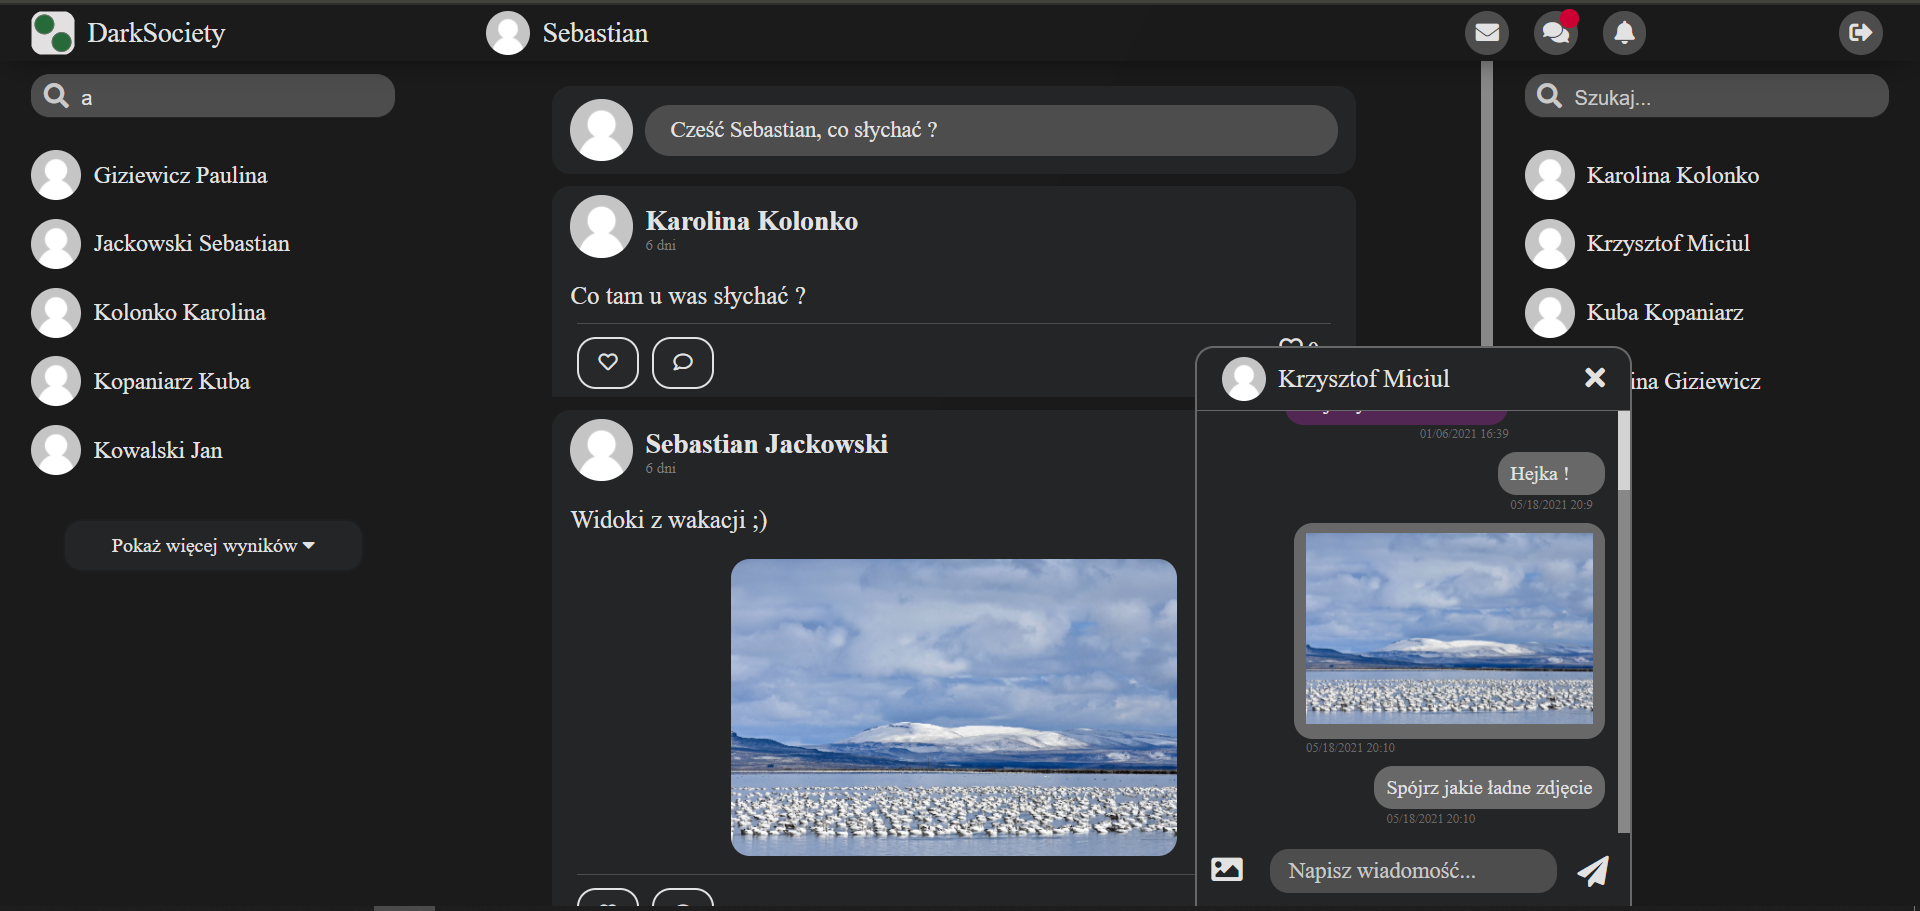Close the Krzysztof Miciul chat window

click(1594, 378)
